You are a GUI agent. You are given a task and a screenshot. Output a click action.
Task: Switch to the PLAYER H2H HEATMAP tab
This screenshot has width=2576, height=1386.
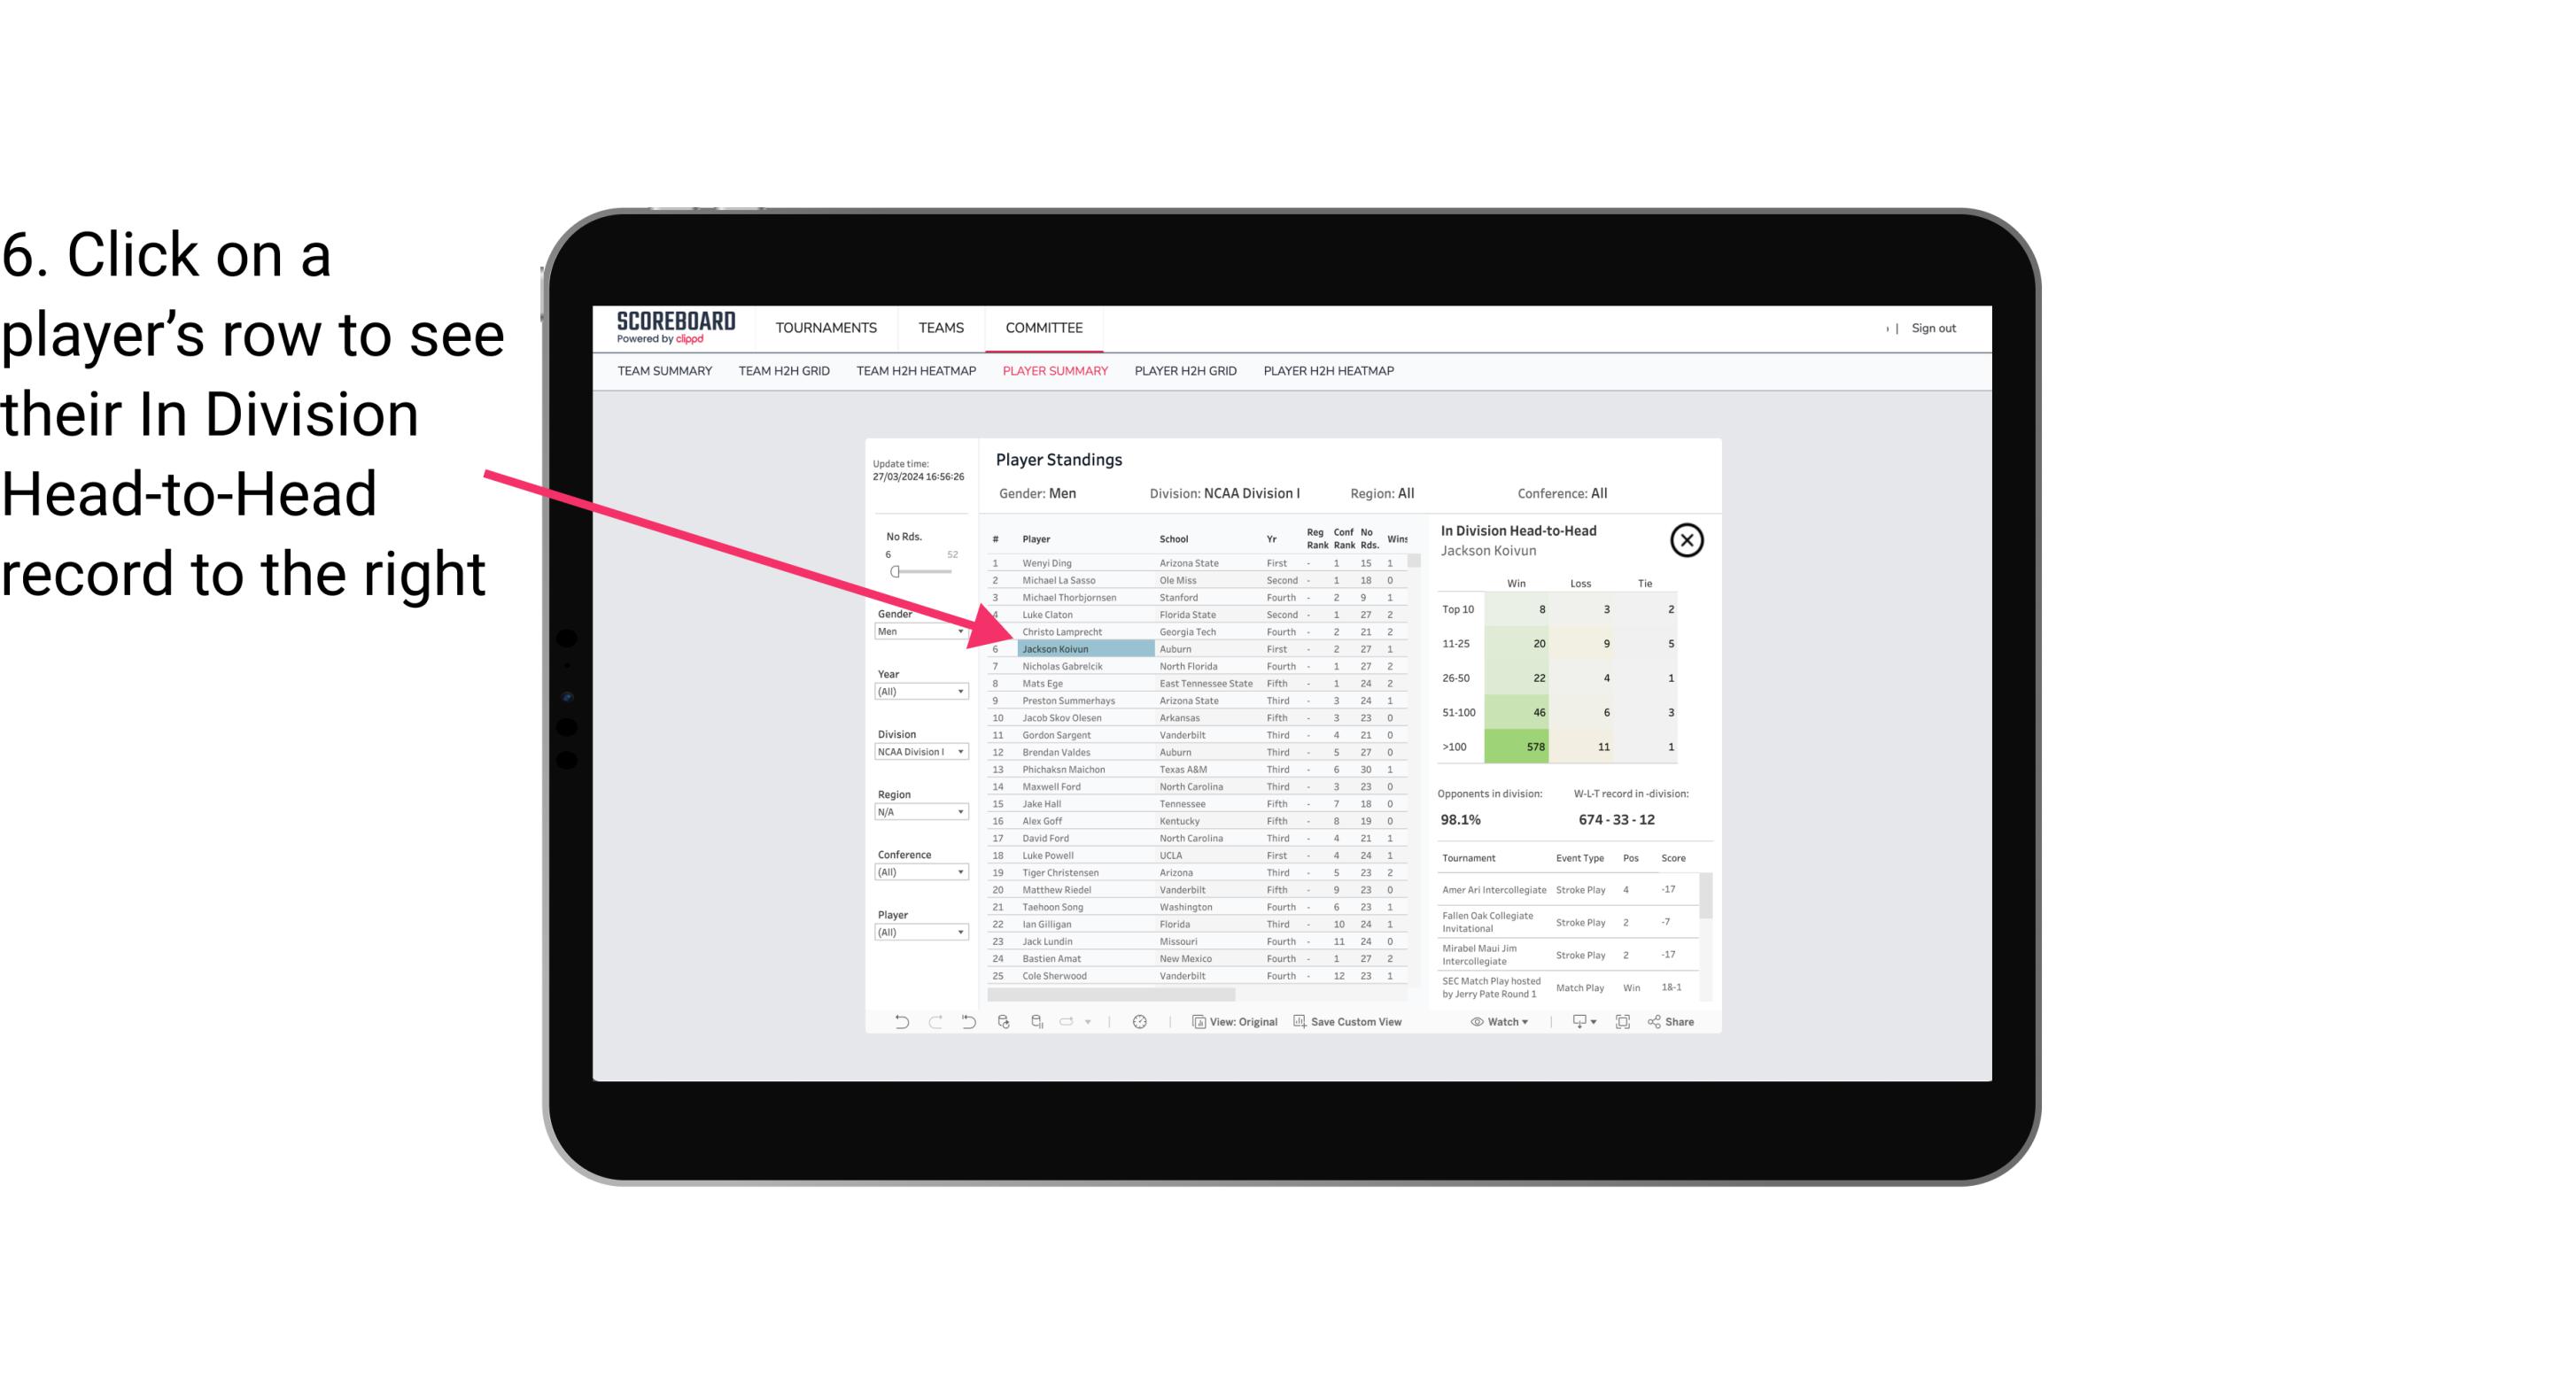[1330, 370]
